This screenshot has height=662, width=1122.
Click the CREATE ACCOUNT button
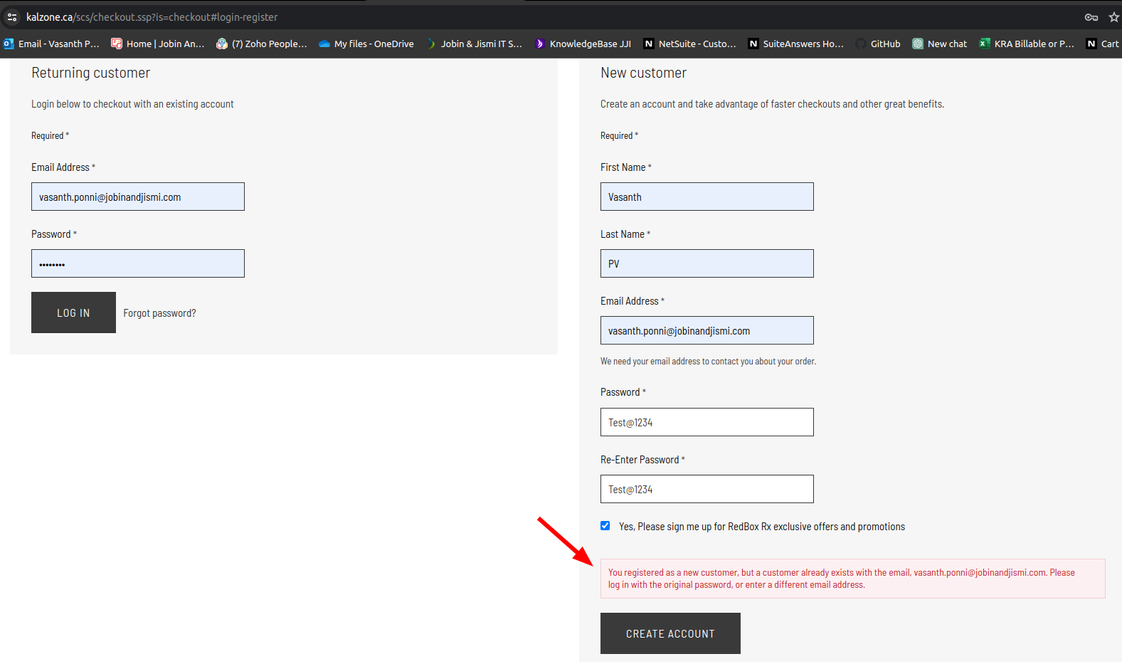coord(670,634)
